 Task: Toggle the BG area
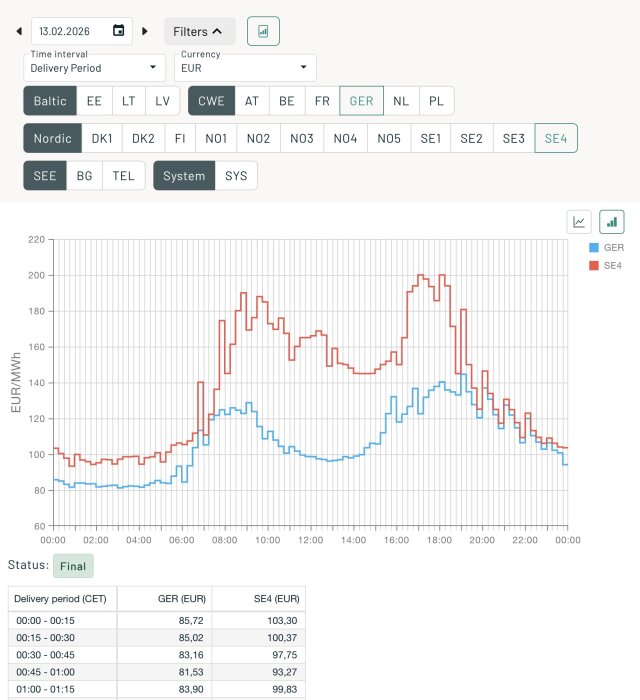pyautogui.click(x=84, y=176)
